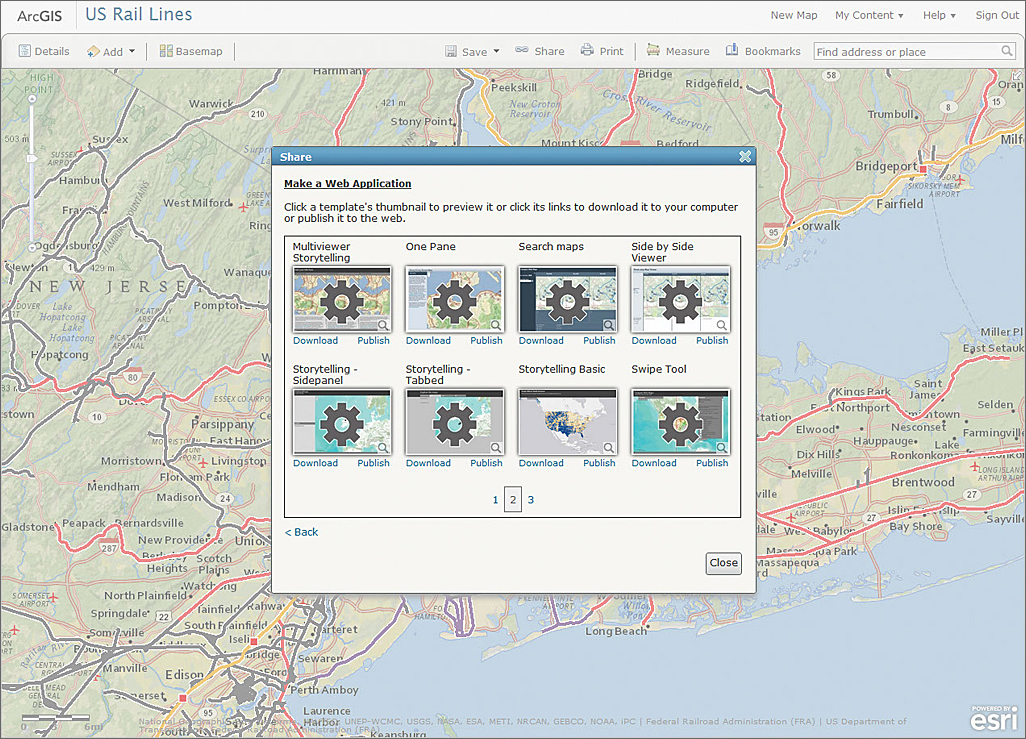The image size is (1026, 739).
Task: Click the US Rail Lines map title
Action: coord(139,14)
